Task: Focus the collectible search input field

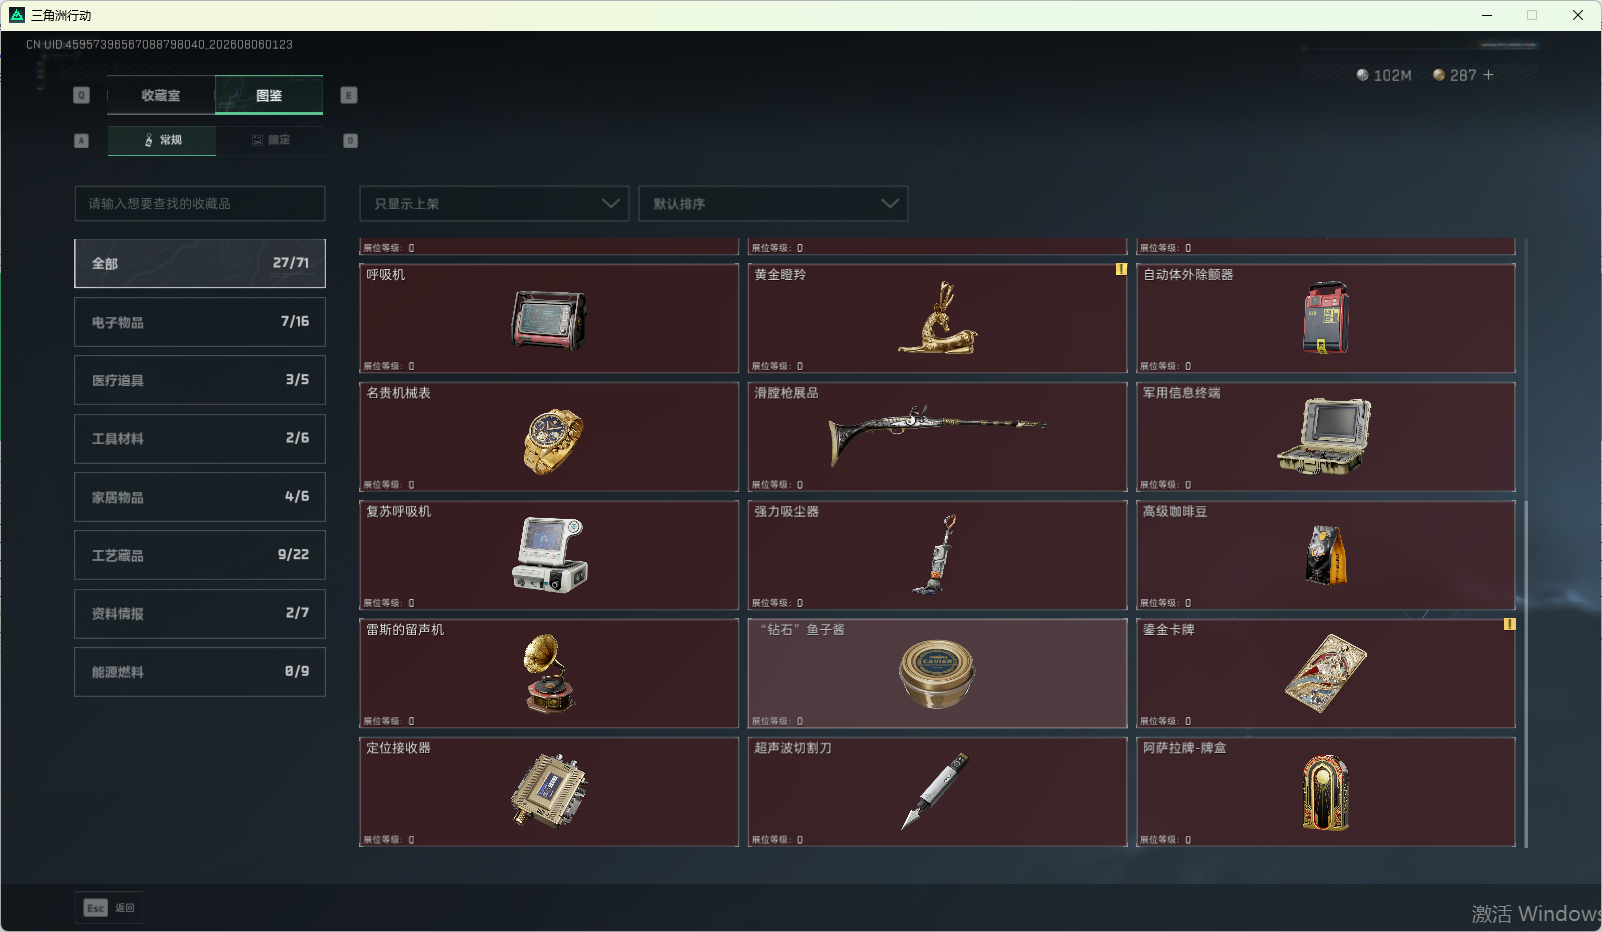Action: click(200, 203)
